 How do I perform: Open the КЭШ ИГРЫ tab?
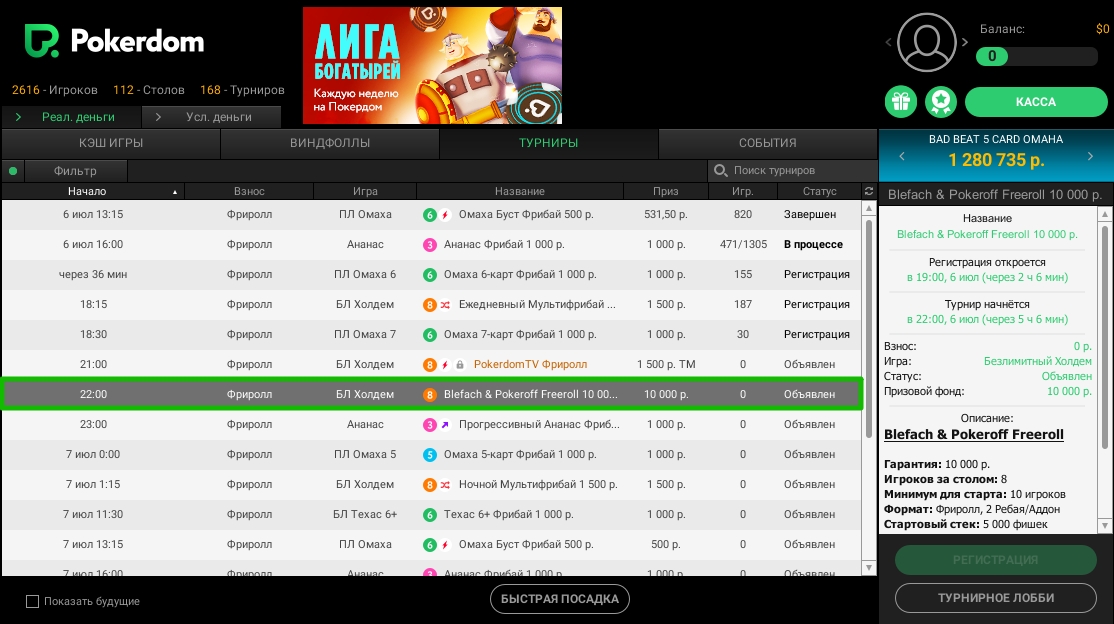point(111,143)
